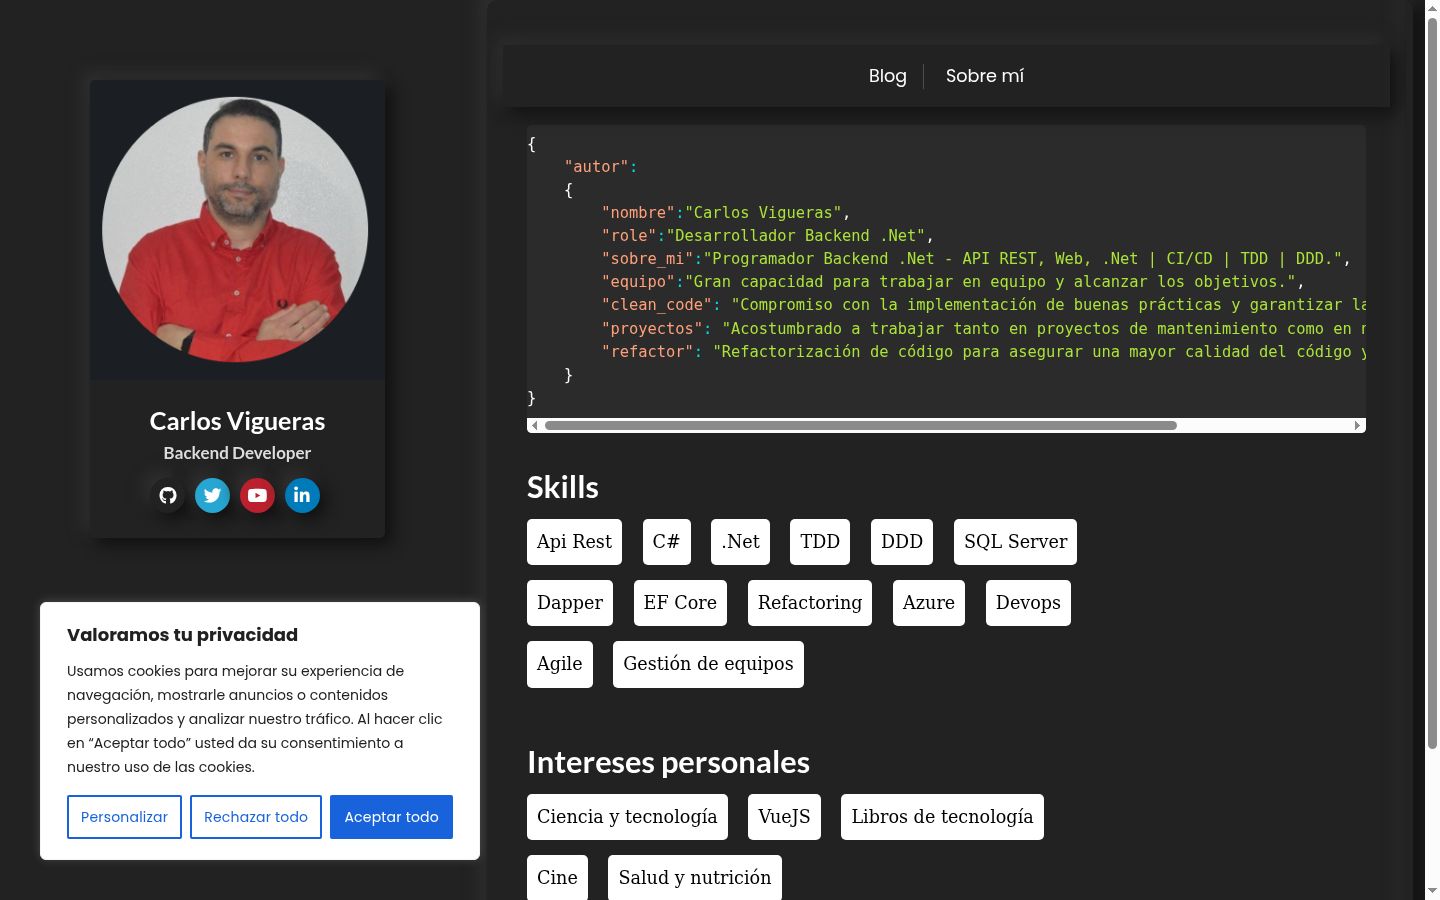Screen dimensions: 1440x900
Task: Accept cookies with Aceptar todo
Action: [x=391, y=817]
